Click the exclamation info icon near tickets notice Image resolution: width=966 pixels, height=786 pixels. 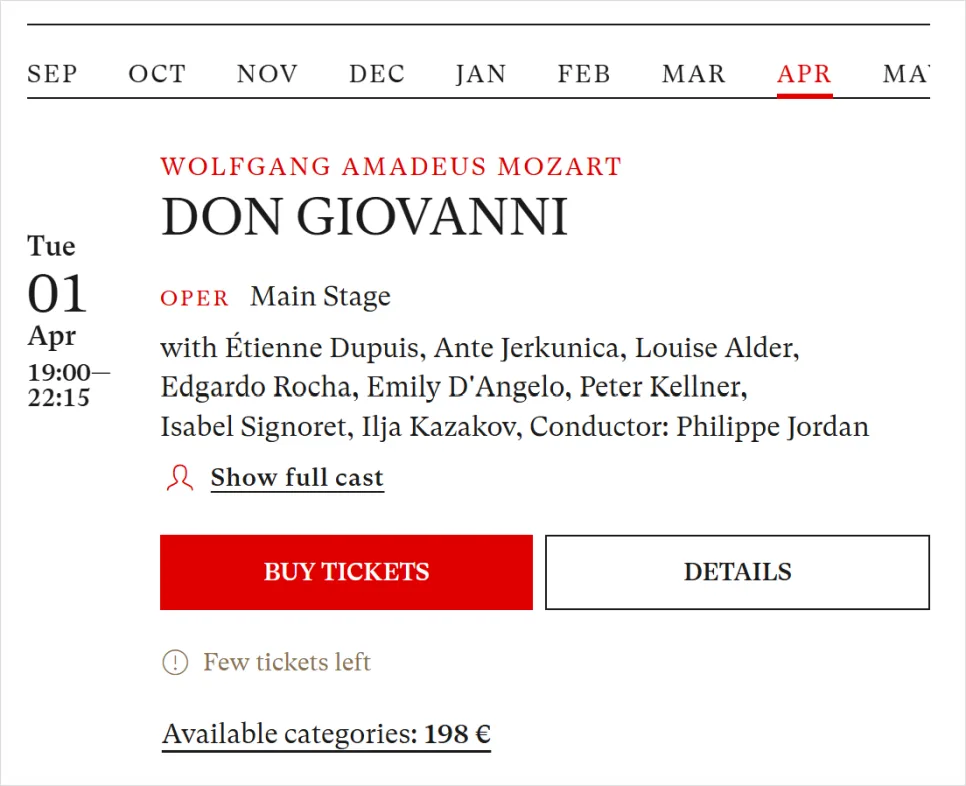175,662
